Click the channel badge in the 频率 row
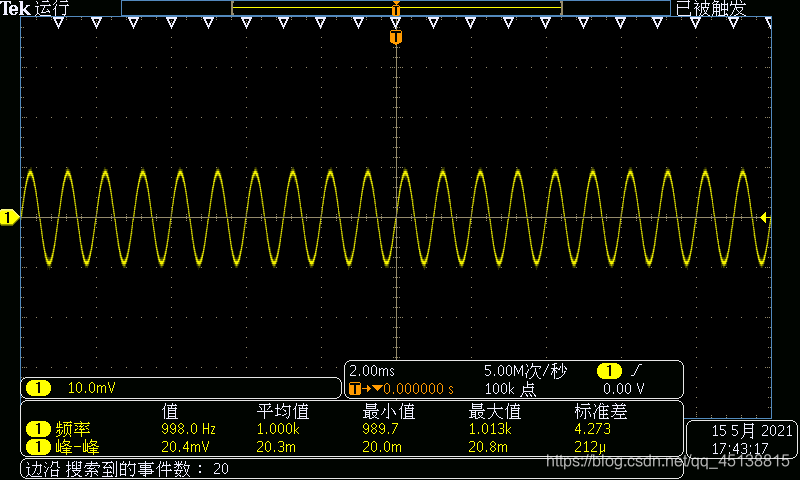The image size is (800, 480). coord(38,429)
